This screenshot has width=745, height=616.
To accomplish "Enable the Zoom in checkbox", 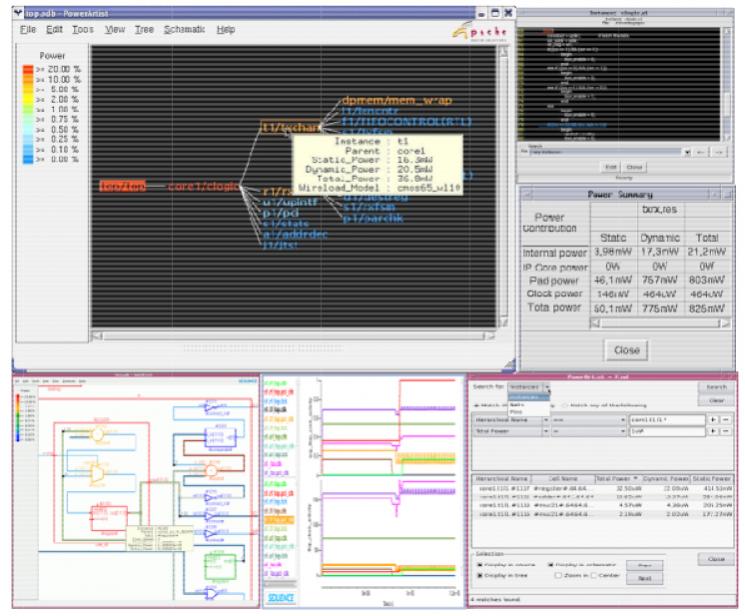I will (559, 576).
